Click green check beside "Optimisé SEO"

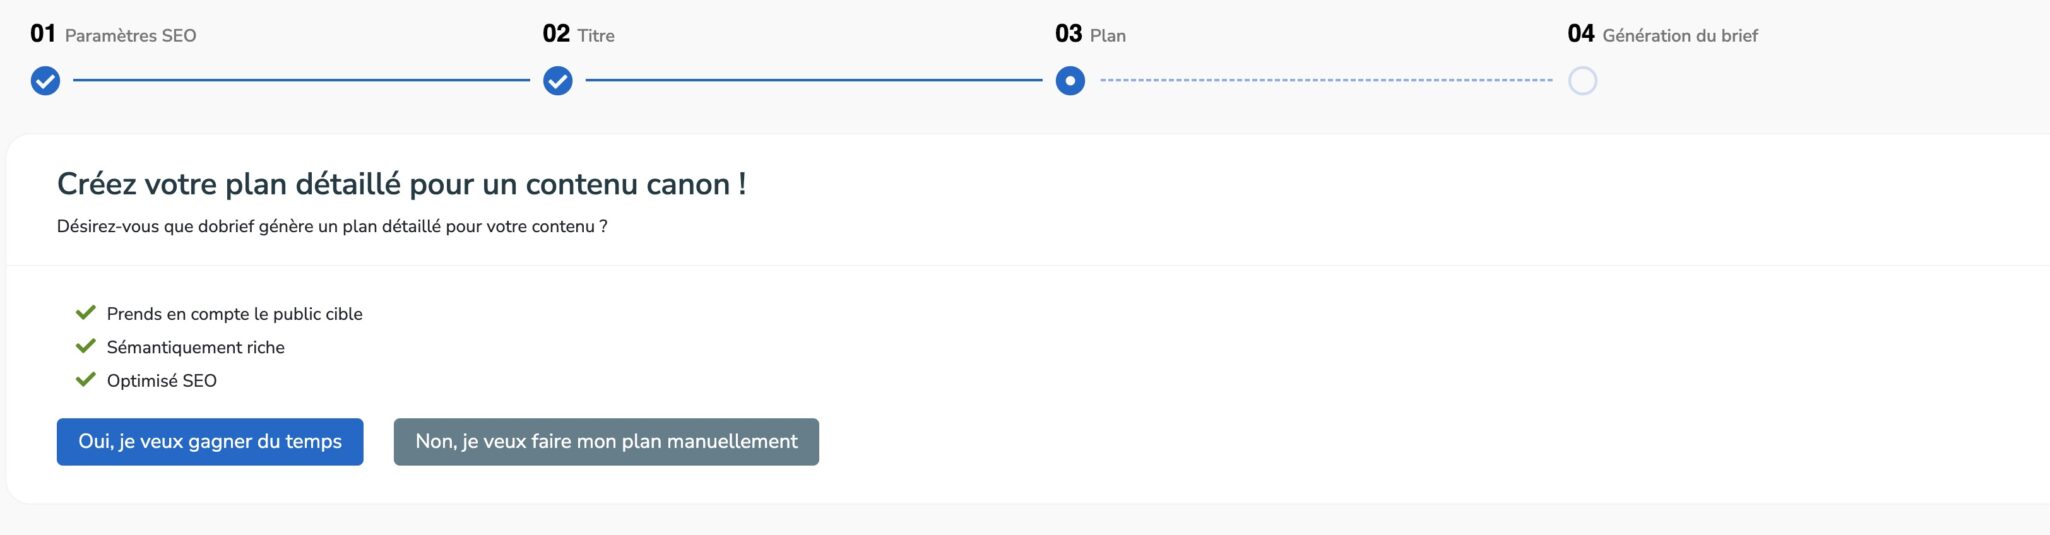coord(86,380)
